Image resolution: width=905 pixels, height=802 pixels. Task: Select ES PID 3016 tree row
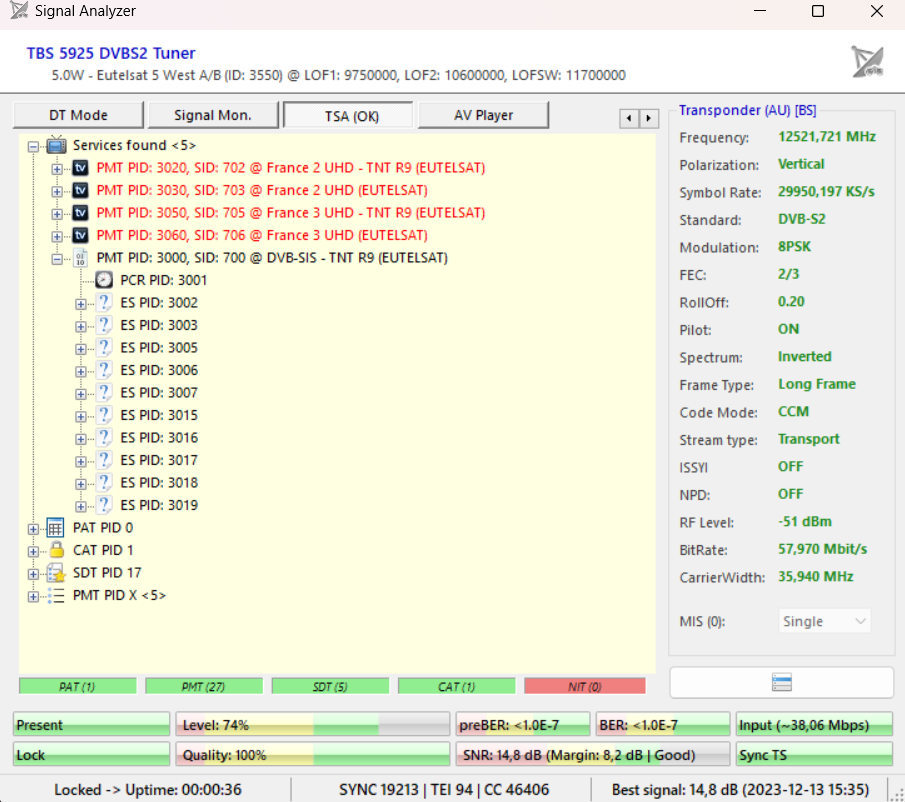(159, 437)
